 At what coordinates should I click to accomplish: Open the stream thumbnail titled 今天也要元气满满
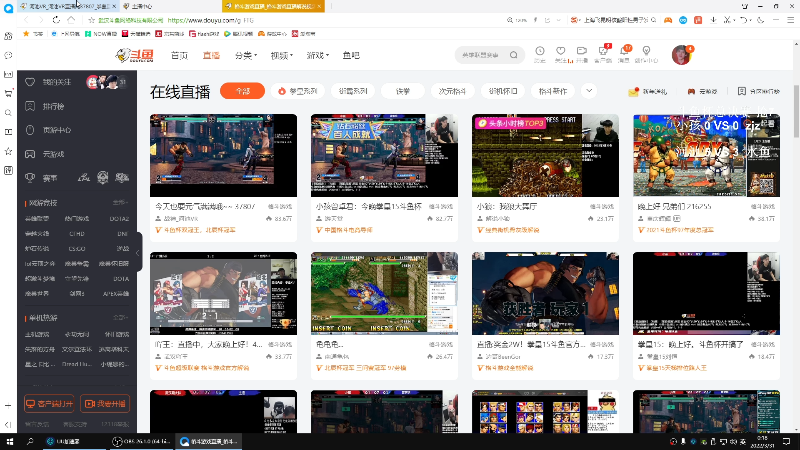223,155
